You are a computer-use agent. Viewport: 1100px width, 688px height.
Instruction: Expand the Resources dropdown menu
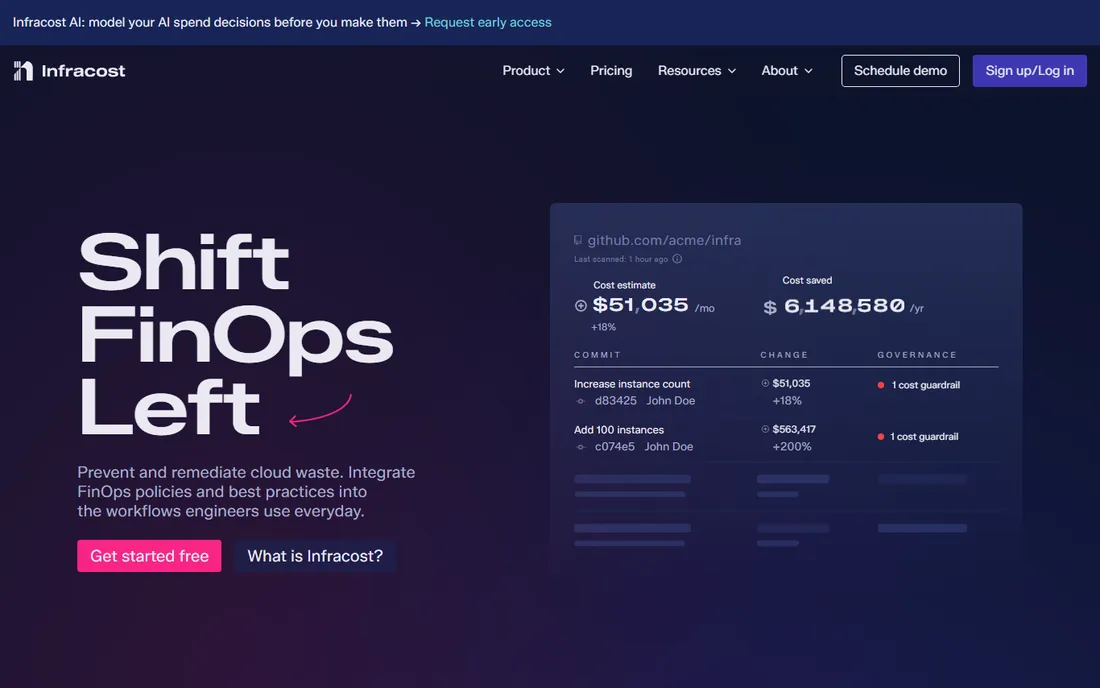tap(697, 71)
